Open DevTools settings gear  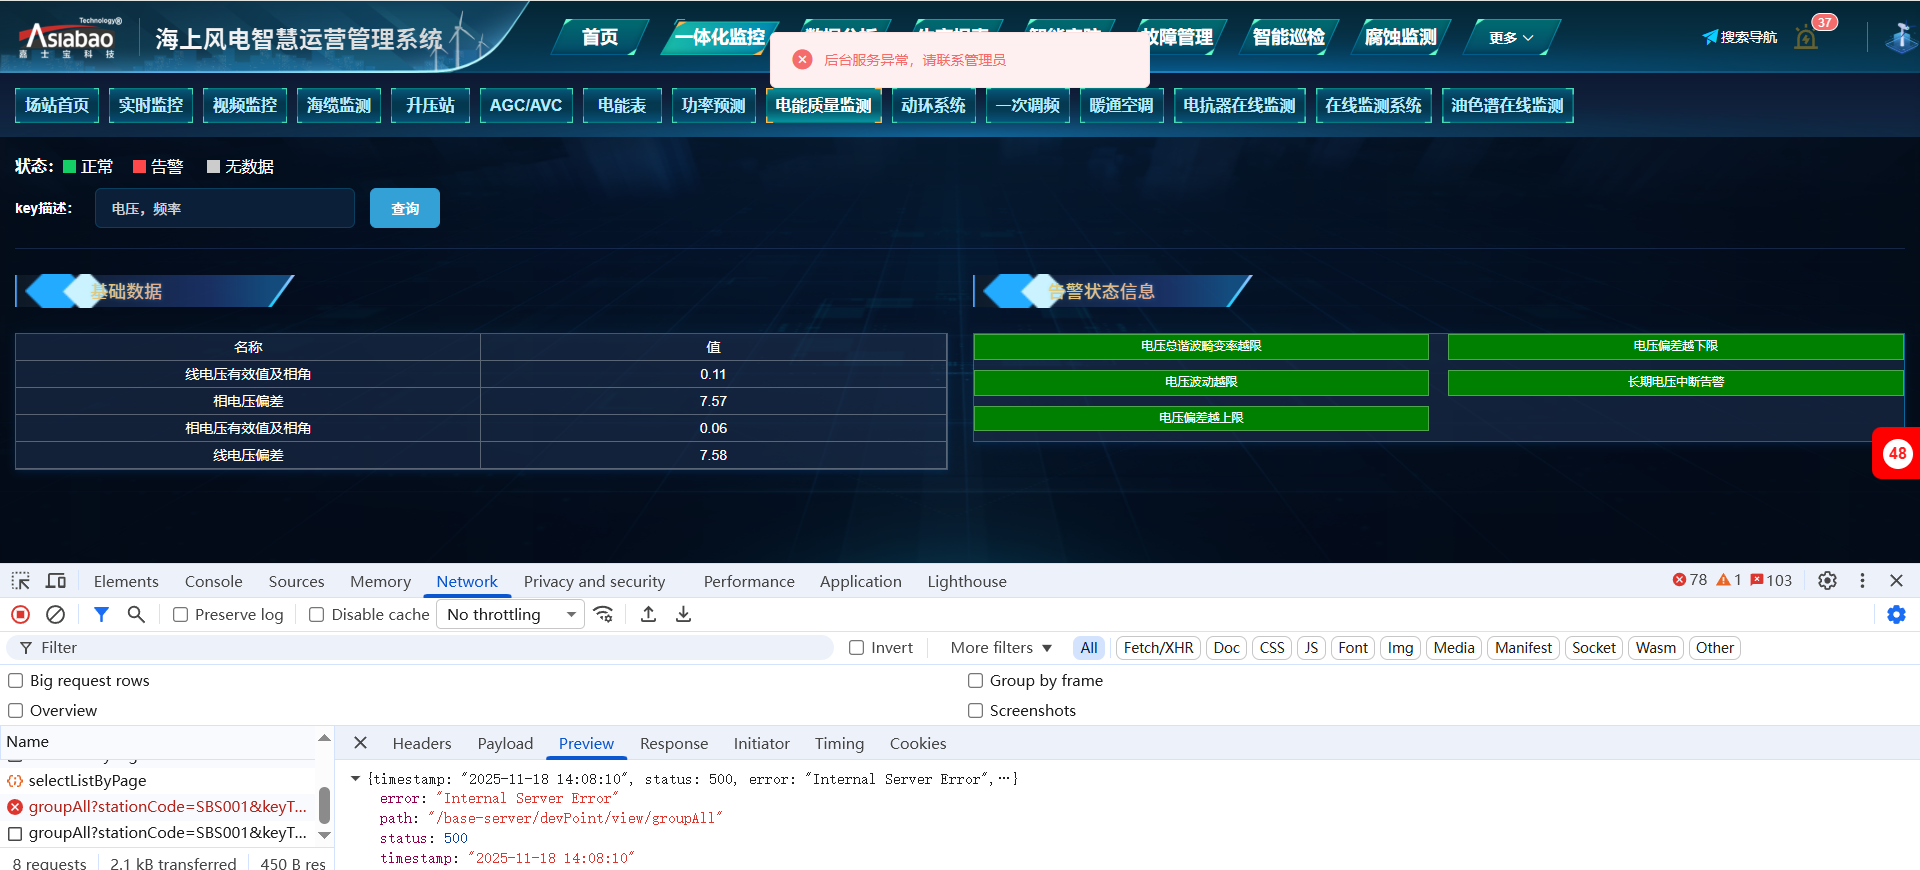point(1827,581)
